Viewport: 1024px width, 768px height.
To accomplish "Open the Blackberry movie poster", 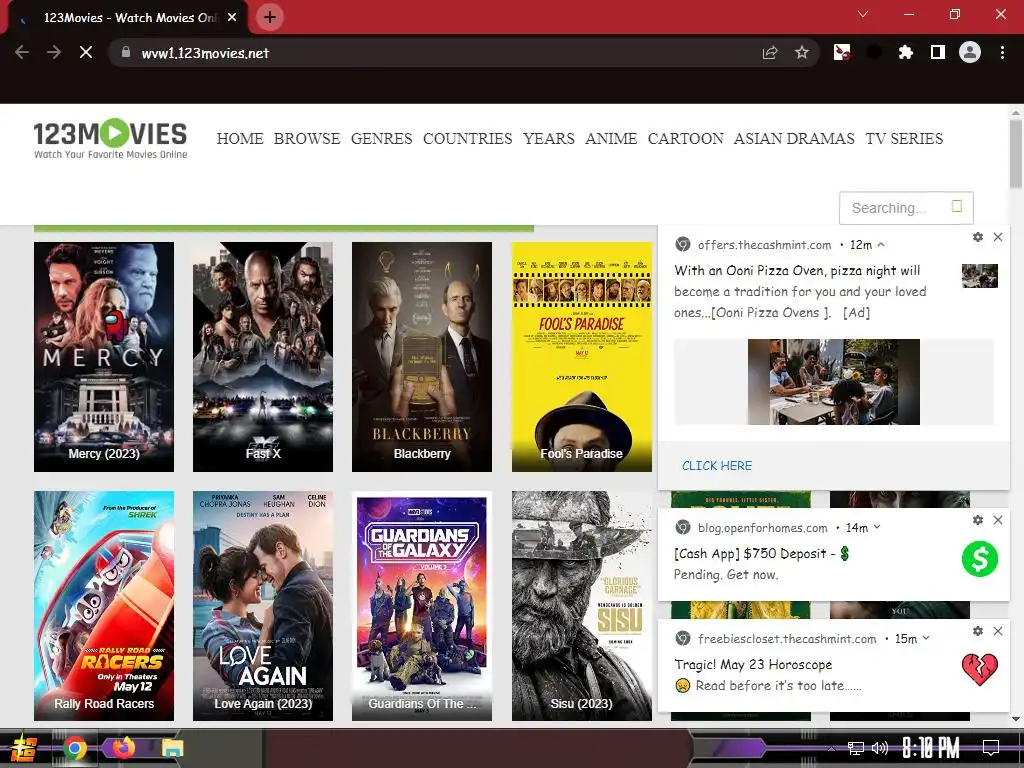I will tap(422, 357).
